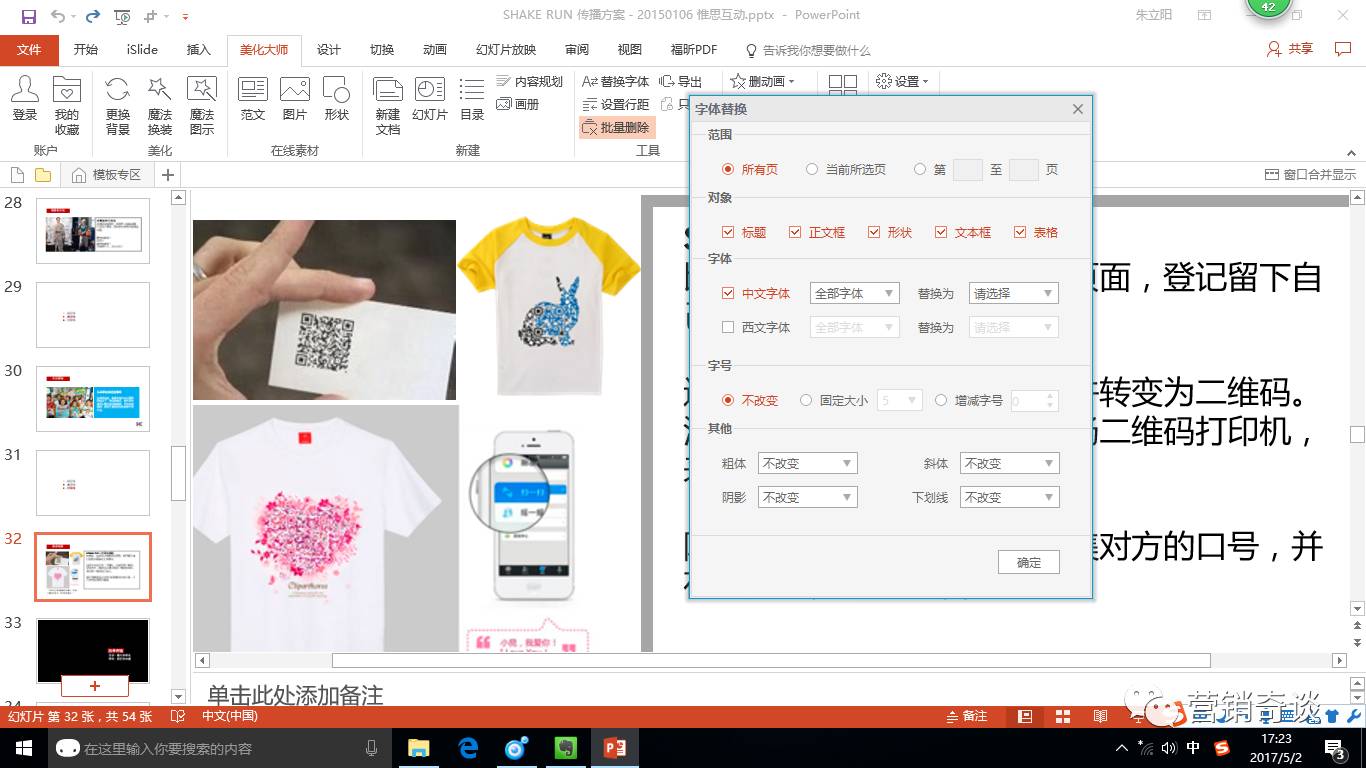
Task: Confirm with the 确定 button
Action: (1029, 563)
